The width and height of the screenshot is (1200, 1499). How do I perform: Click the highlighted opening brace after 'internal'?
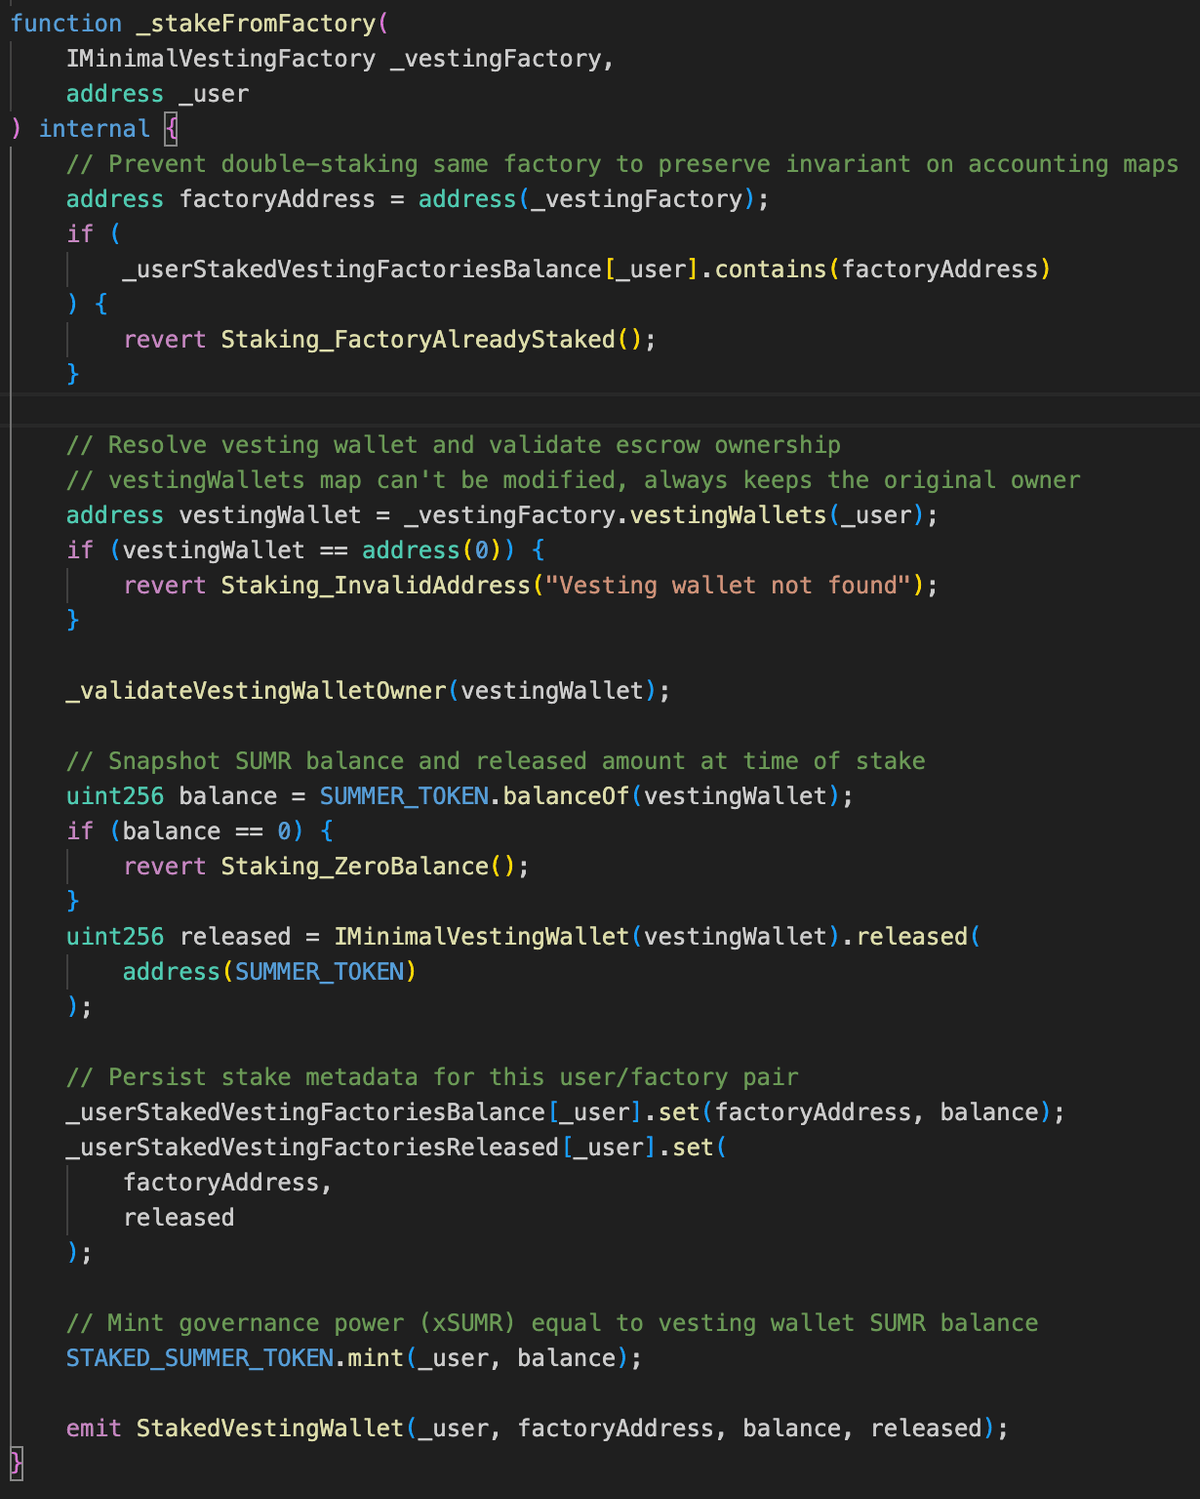click(171, 129)
